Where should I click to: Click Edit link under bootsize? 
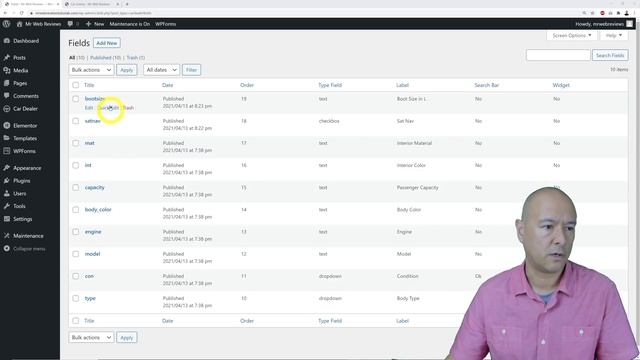click(x=89, y=108)
